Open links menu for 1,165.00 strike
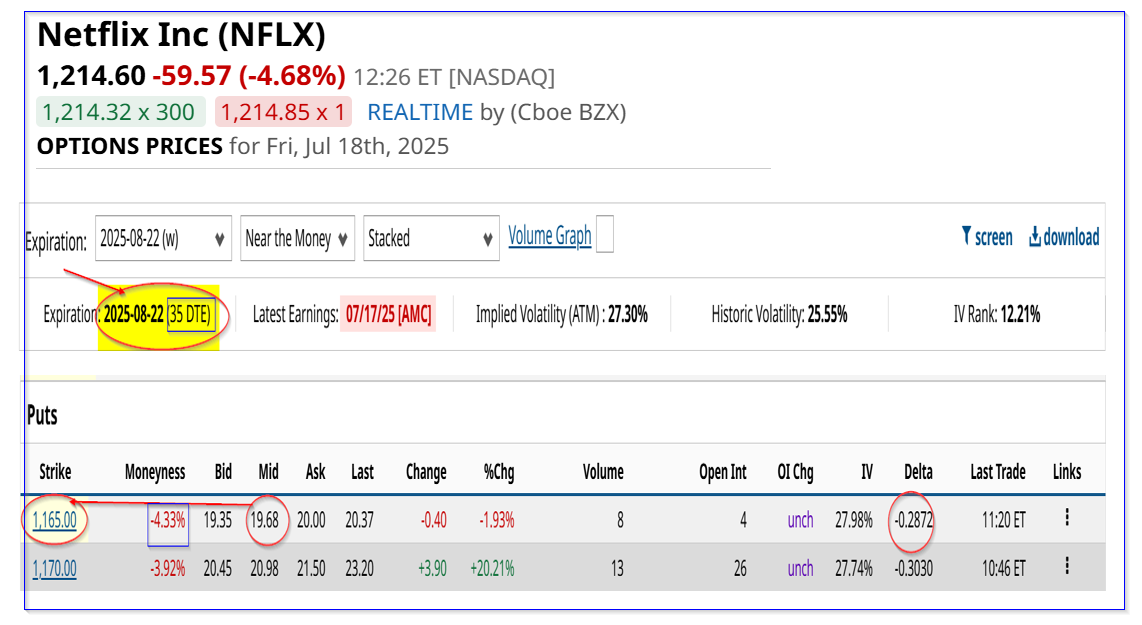 pos(1067,518)
